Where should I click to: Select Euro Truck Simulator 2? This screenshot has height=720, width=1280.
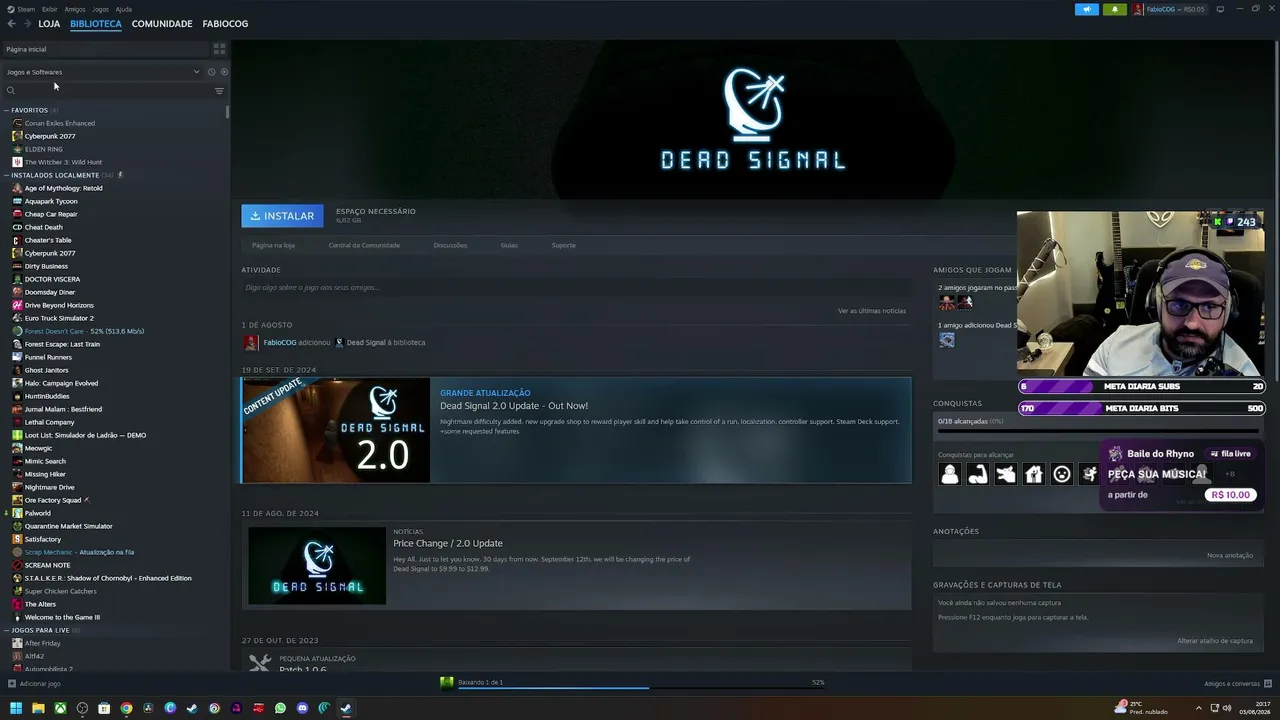point(59,318)
